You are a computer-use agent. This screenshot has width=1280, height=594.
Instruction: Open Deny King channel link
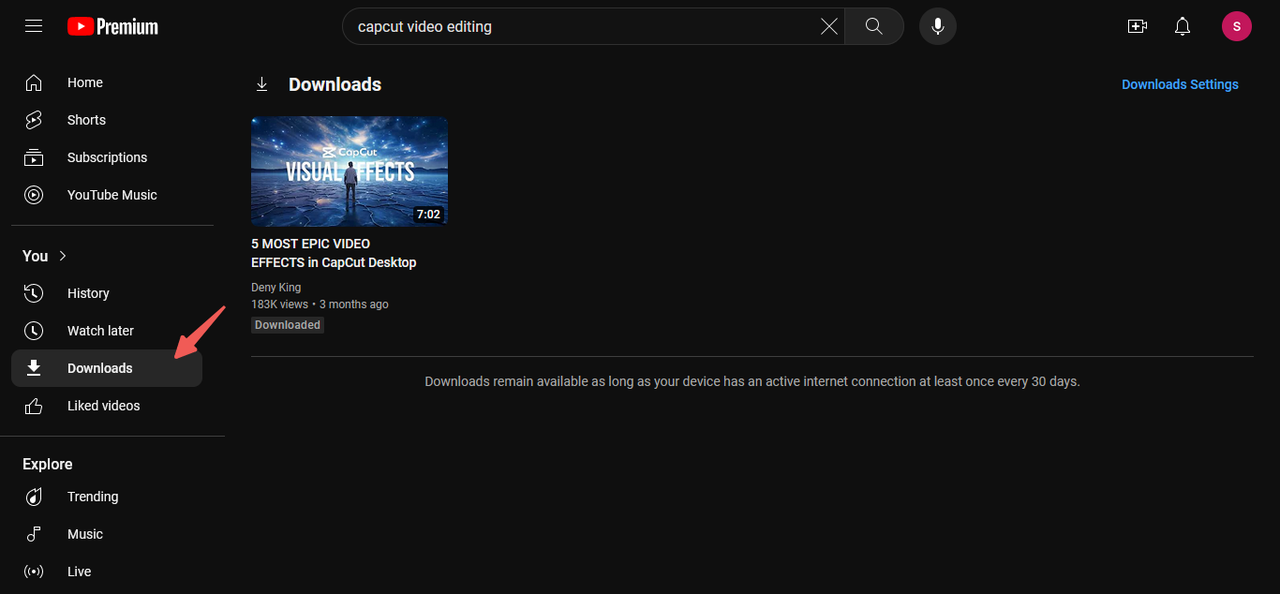coord(276,287)
